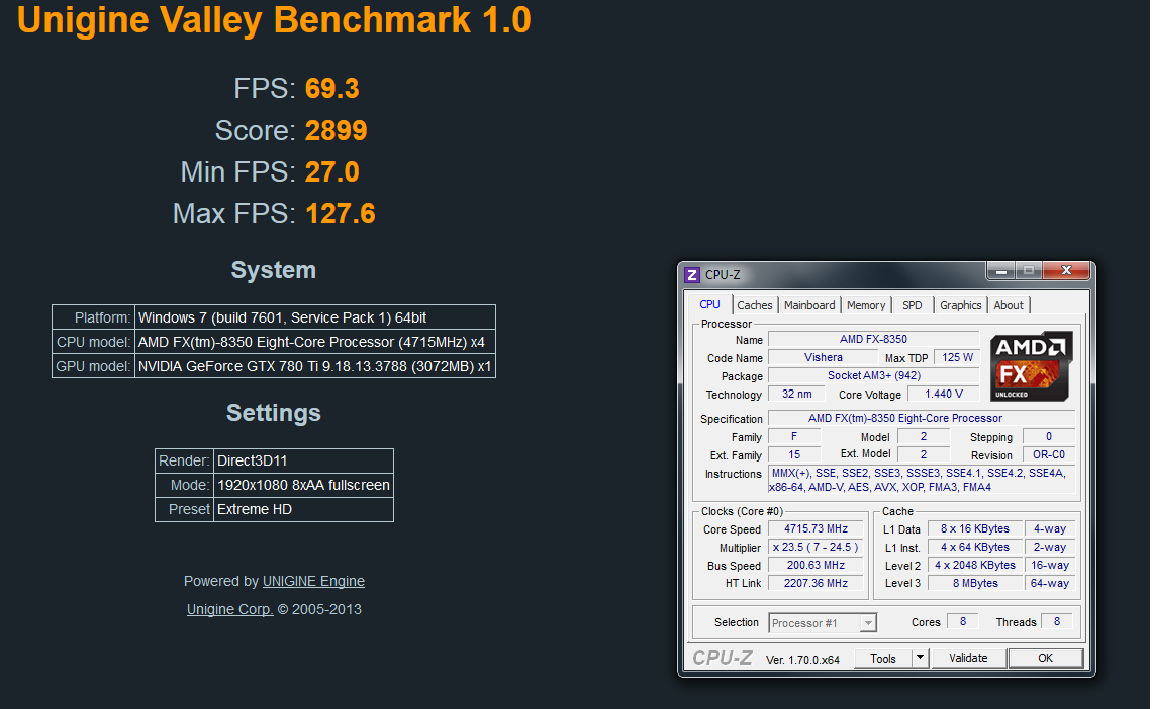Image resolution: width=1152 pixels, height=709 pixels.
Task: Follow the UNIGINE Engine link
Action: pos(314,581)
